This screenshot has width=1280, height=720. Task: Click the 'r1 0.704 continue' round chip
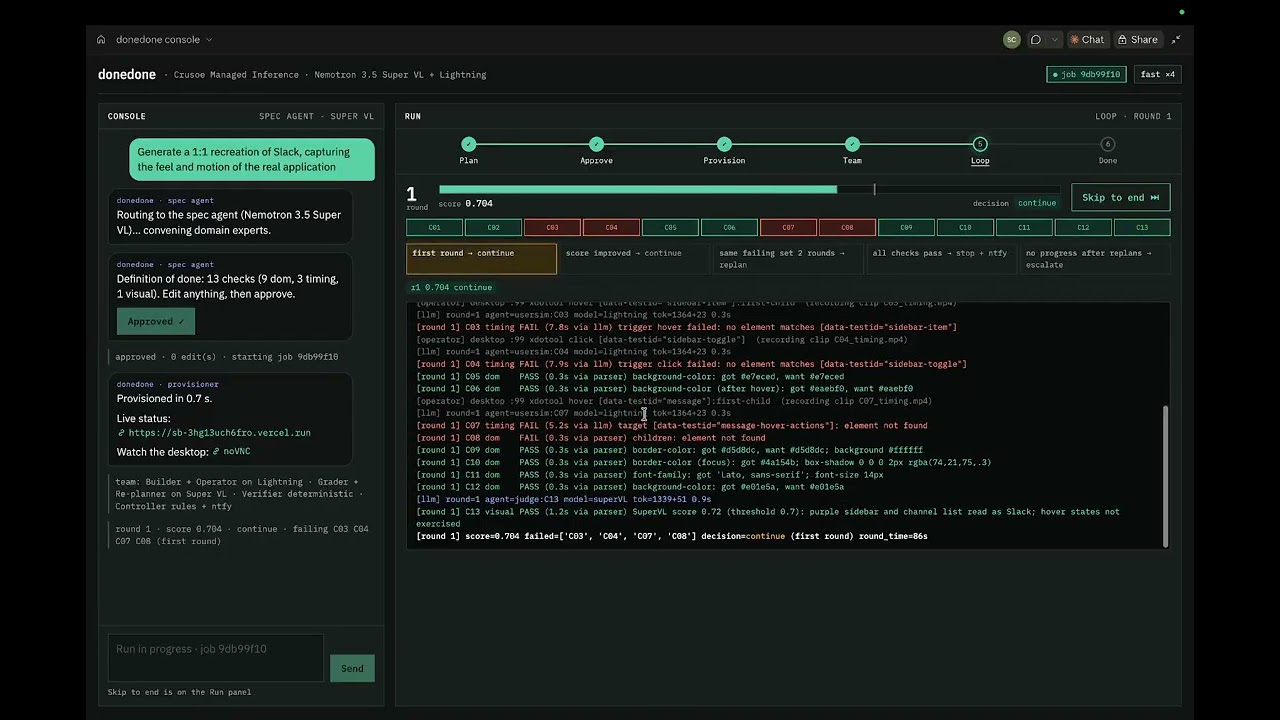point(451,287)
